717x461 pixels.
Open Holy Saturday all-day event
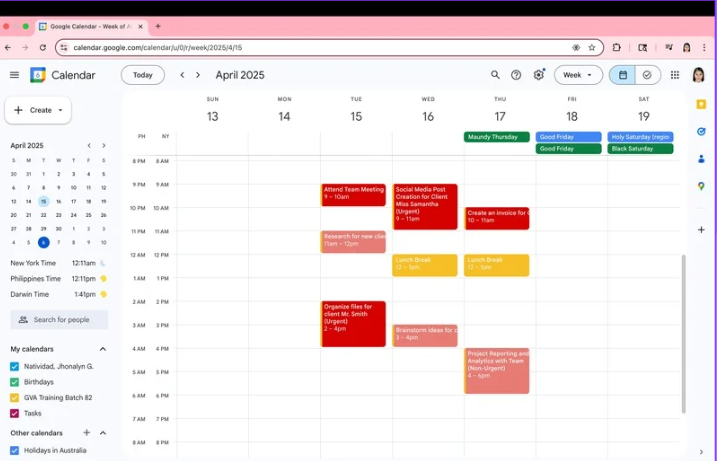pos(640,137)
